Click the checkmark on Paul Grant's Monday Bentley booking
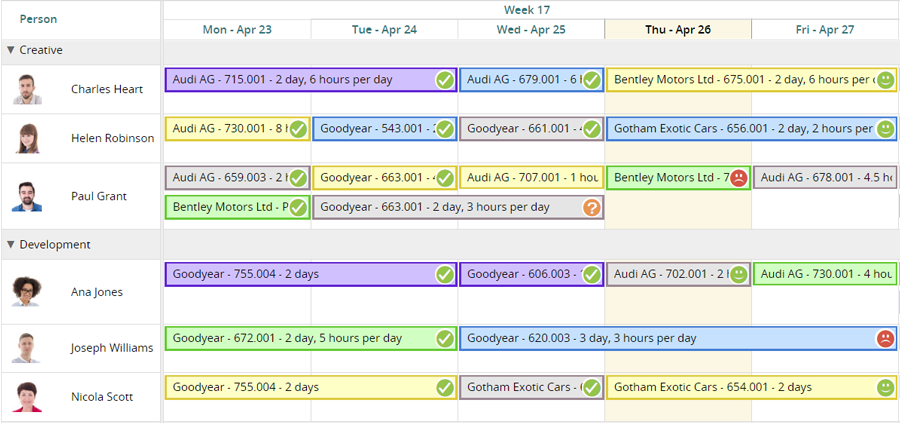This screenshot has height=423, width=900. (x=298, y=207)
